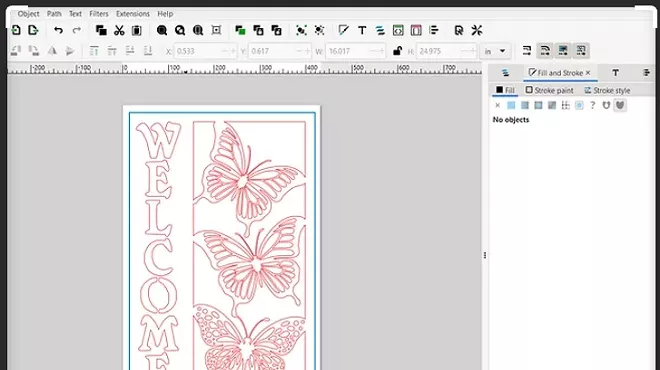
Task: Select even-odd fill rule icon
Action: [x=606, y=105]
